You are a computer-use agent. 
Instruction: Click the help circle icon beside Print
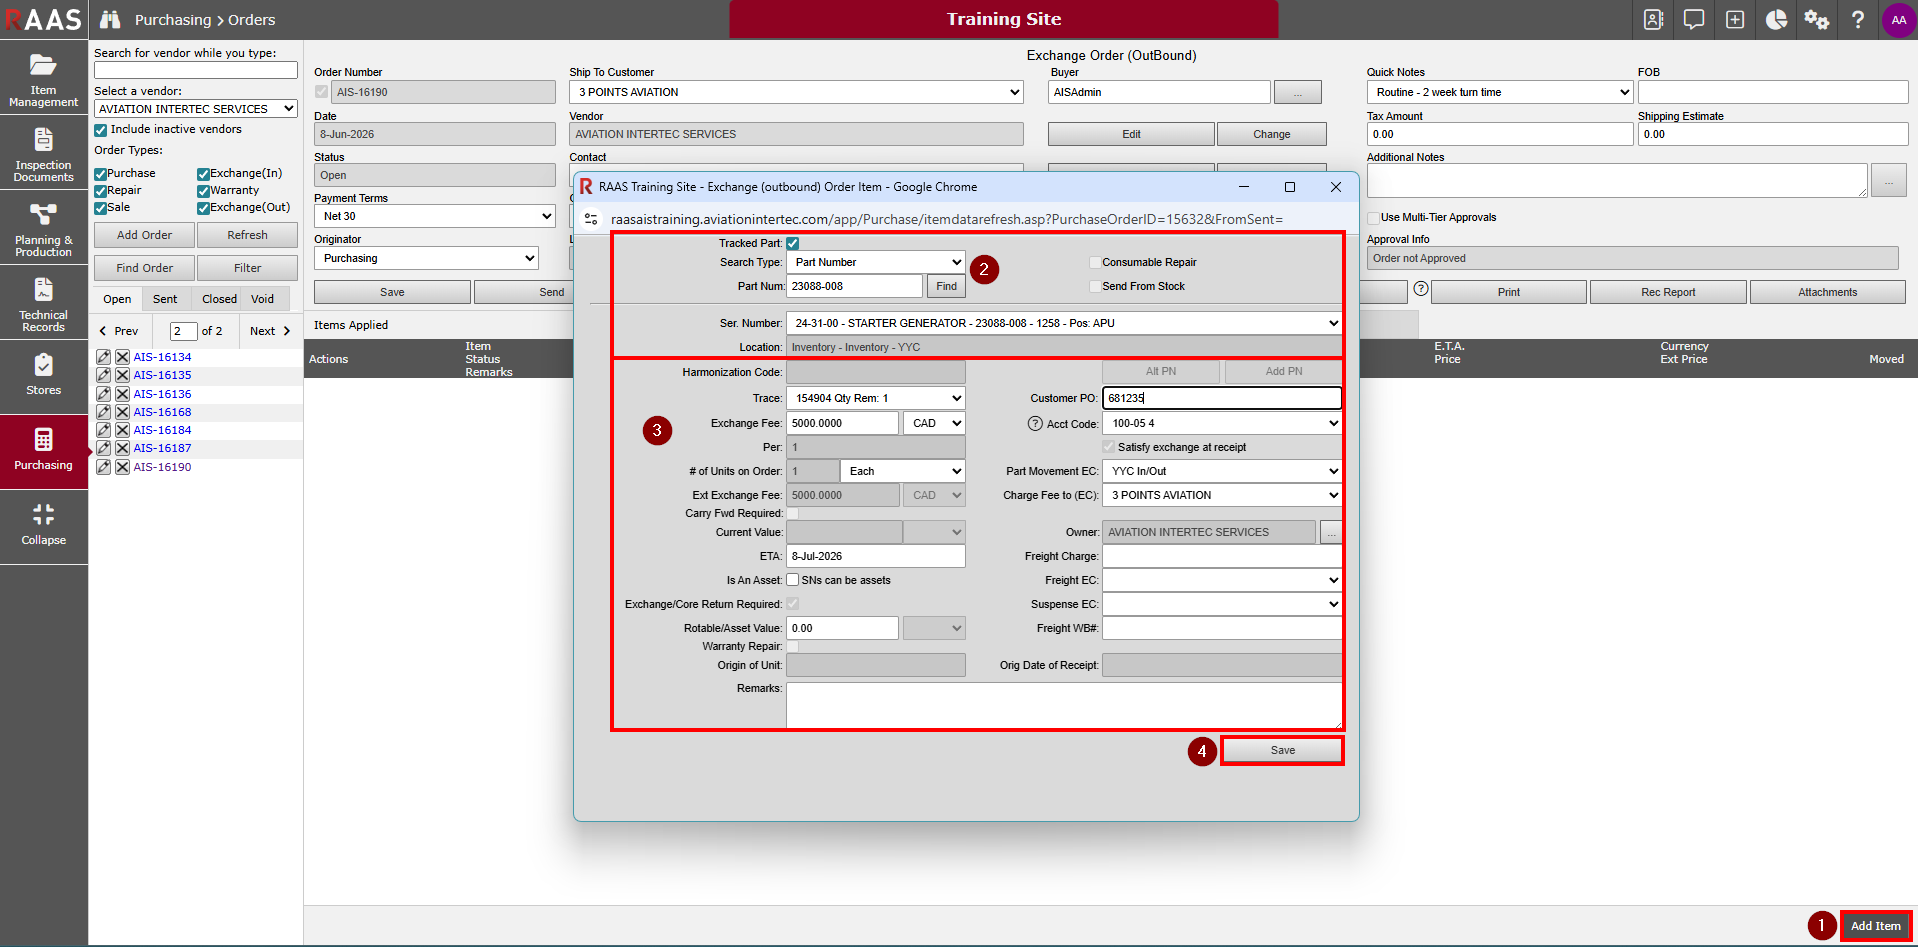(1421, 289)
